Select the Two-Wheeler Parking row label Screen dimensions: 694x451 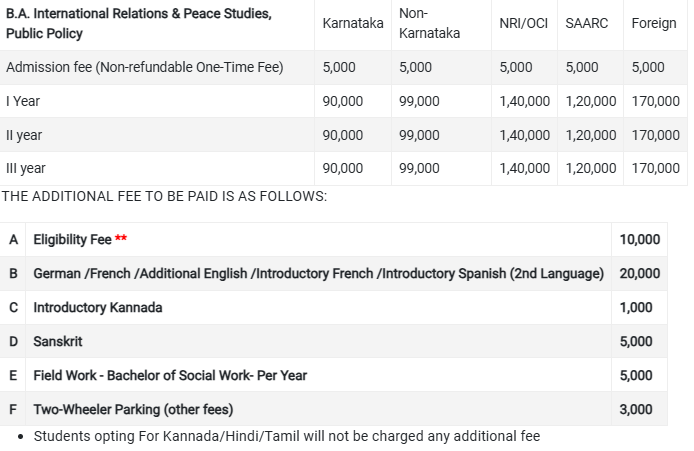pos(132,409)
